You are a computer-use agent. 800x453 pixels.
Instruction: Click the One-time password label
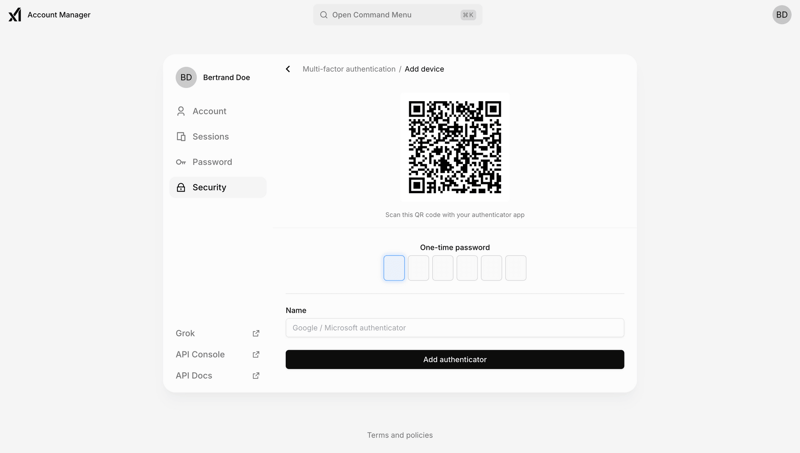tap(455, 247)
